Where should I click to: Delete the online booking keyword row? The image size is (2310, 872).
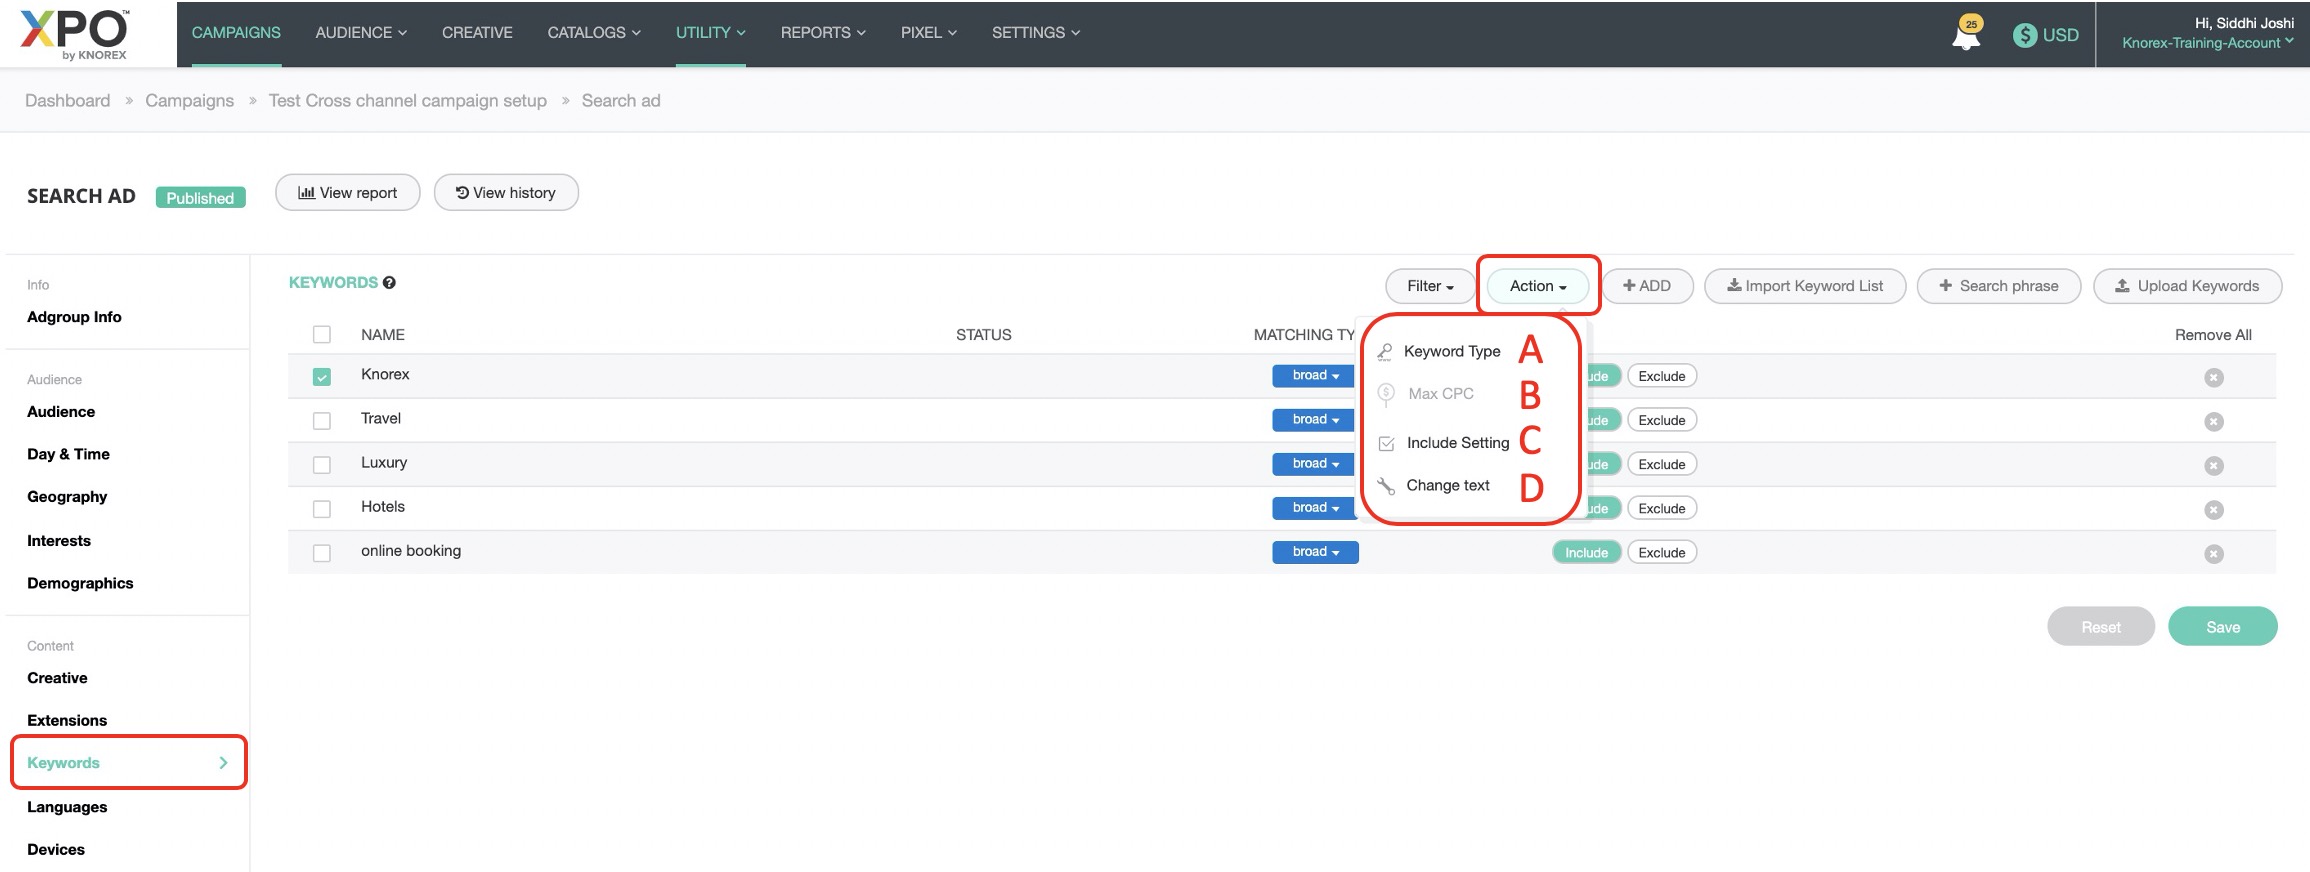pos(2213,554)
